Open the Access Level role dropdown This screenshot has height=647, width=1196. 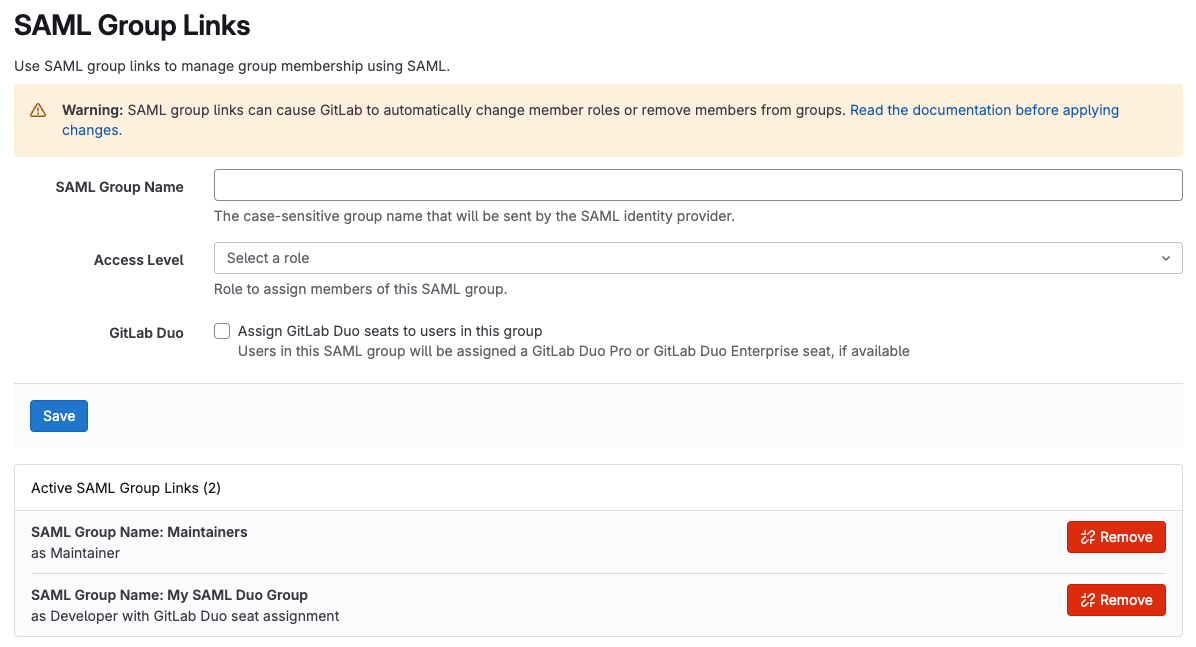(x=697, y=258)
